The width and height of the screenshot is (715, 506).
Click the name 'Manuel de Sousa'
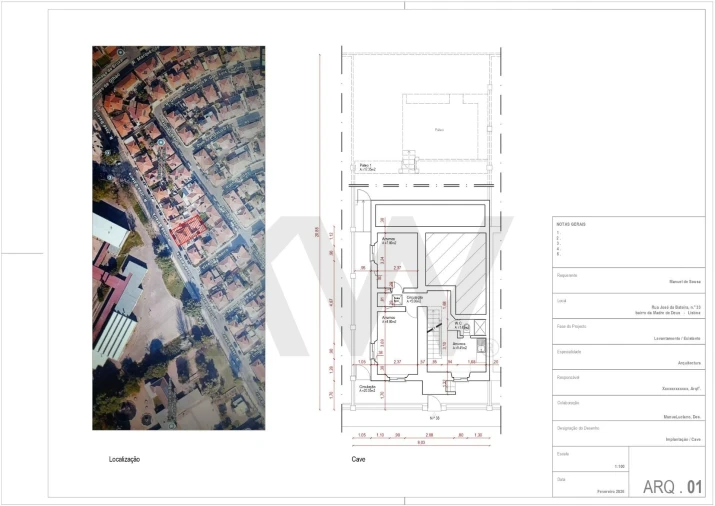pos(684,282)
